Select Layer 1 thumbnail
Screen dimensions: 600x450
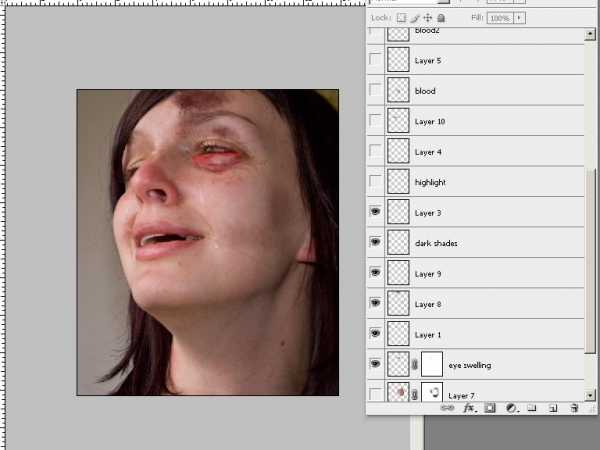pos(398,333)
